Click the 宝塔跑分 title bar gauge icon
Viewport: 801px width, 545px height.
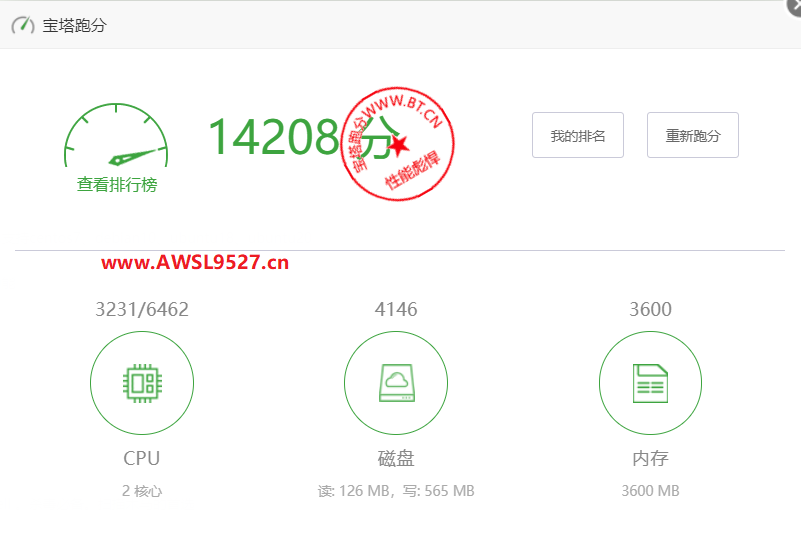(x=23, y=25)
